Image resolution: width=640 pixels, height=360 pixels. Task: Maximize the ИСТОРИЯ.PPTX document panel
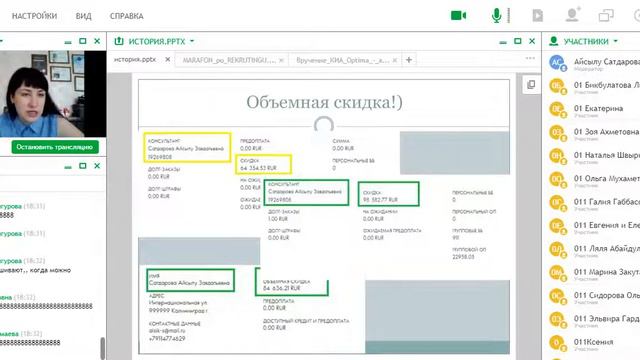tap(518, 41)
